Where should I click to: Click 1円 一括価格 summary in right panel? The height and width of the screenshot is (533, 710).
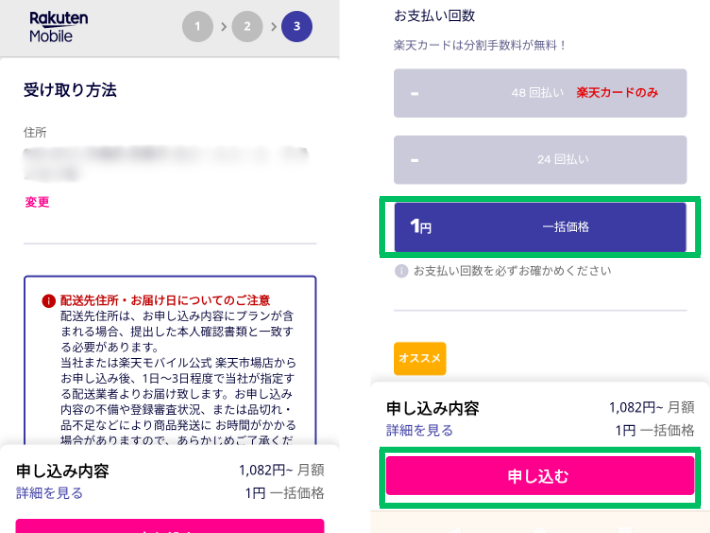point(654,430)
